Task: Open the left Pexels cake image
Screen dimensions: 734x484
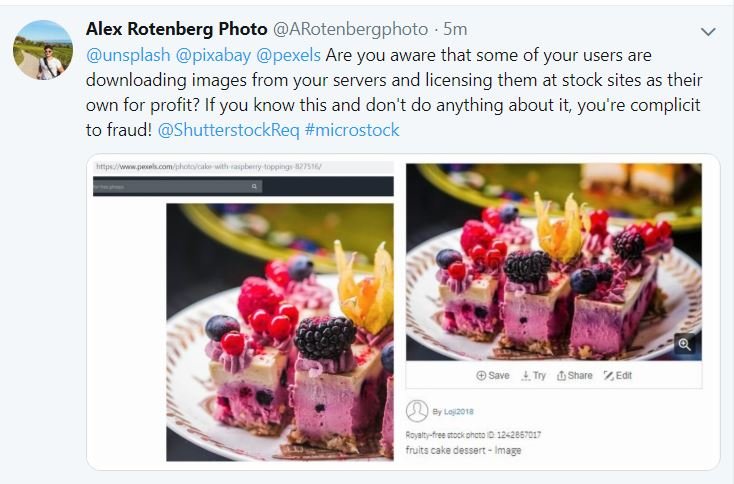Action: (x=279, y=332)
